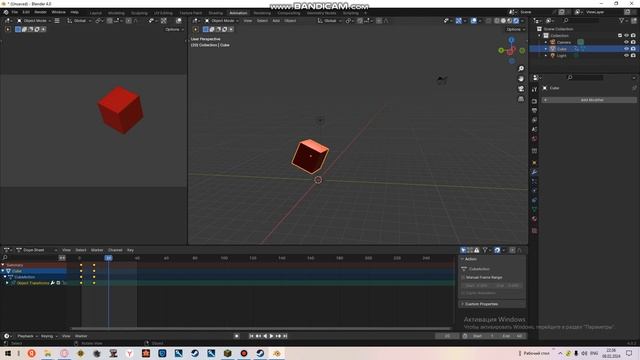Collapse the Collection in outliner
The image size is (640, 360).
pyautogui.click(x=540, y=36)
